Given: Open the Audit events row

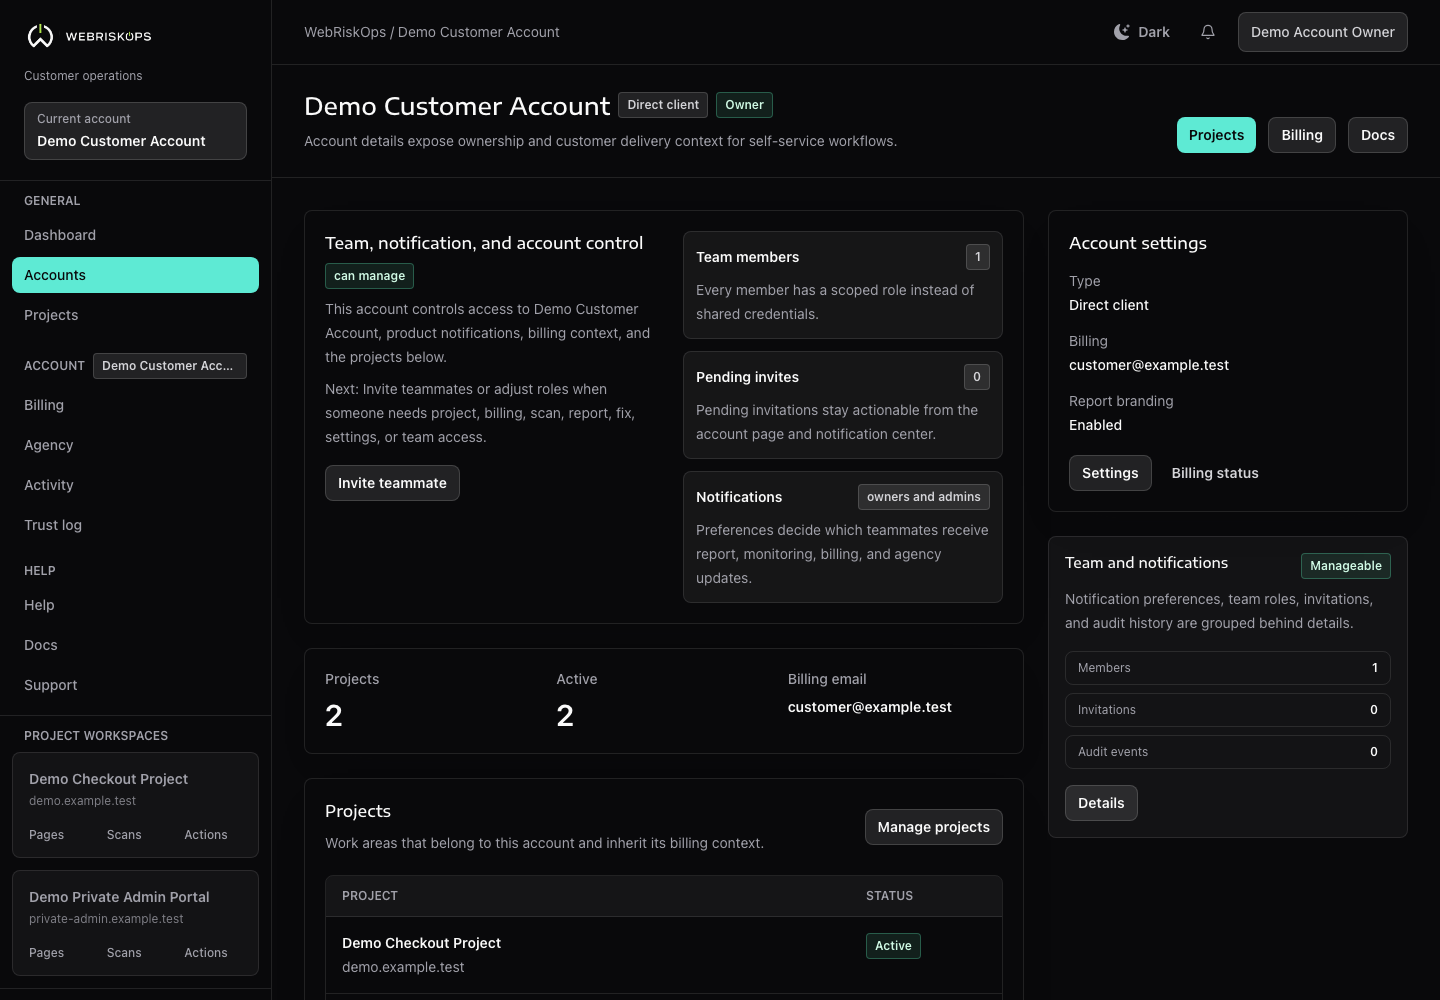Looking at the screenshot, I should pos(1228,752).
